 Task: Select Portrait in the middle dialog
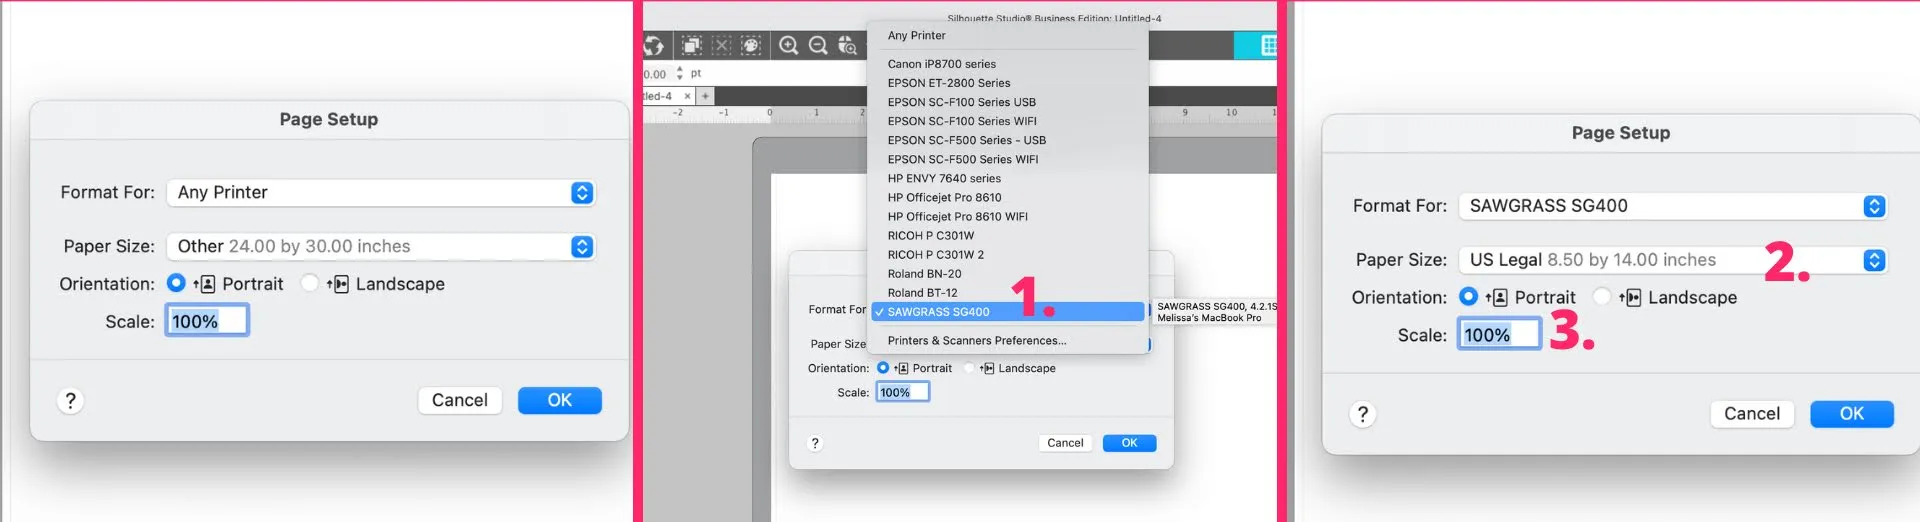click(883, 368)
